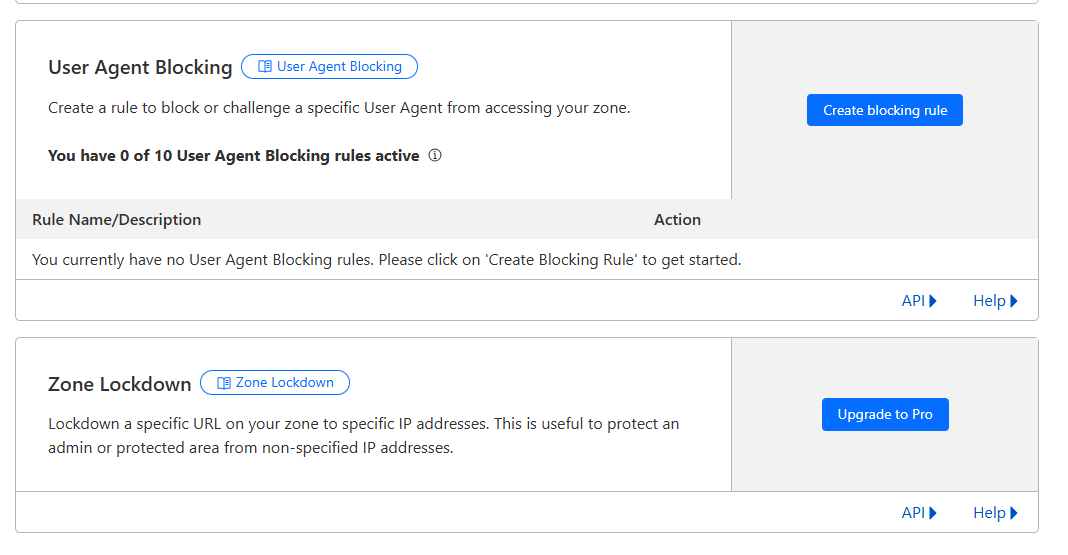Create a new User Agent blocking rule
This screenshot has width=1068, height=555.
885,110
